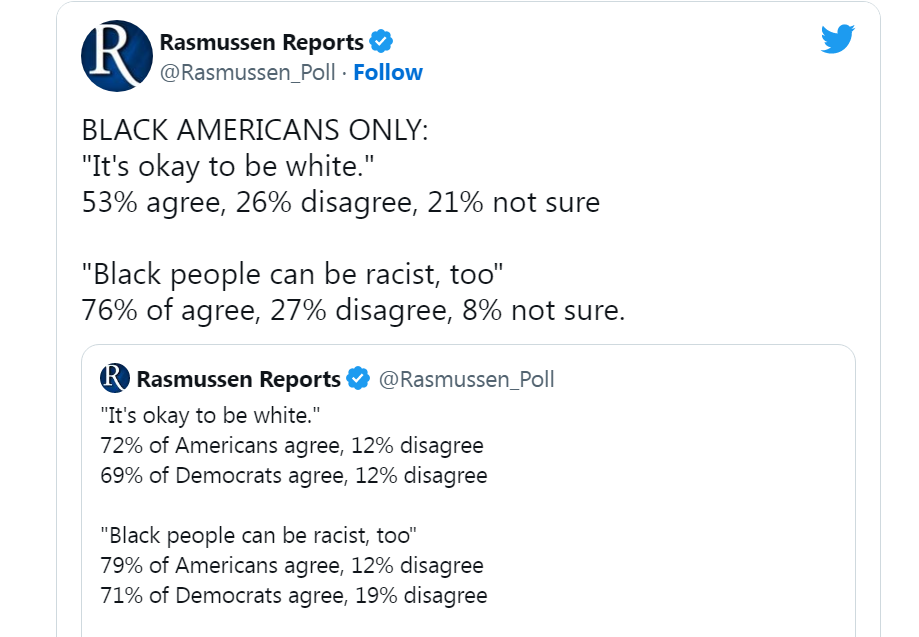Click the quoted line '71% of Democrats agree, 19% disagree'

(x=294, y=595)
